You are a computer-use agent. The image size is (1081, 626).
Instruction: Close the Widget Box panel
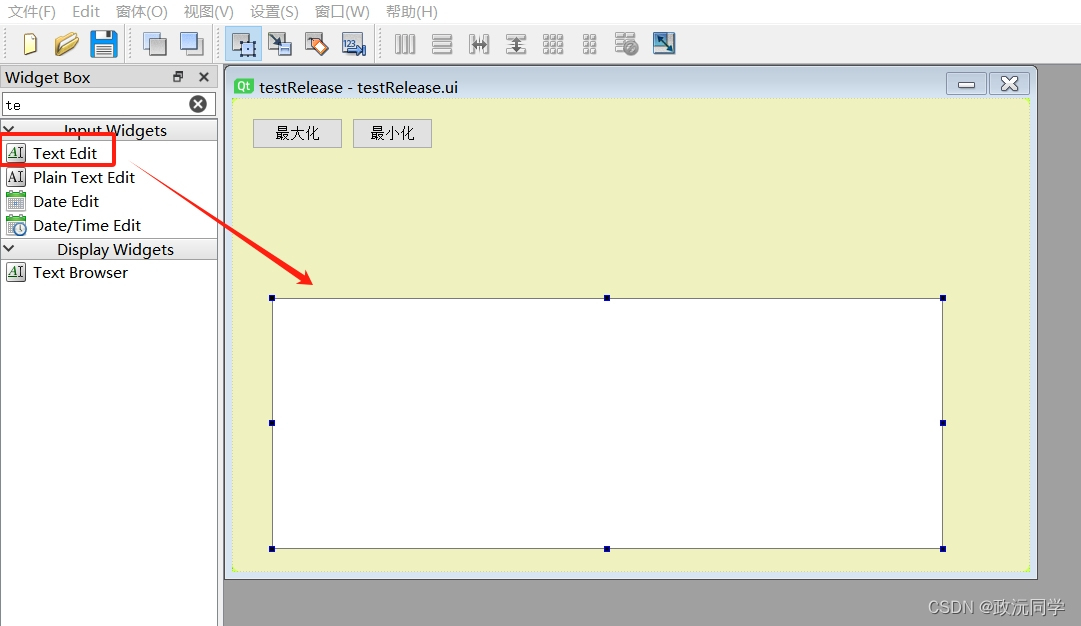click(x=203, y=77)
